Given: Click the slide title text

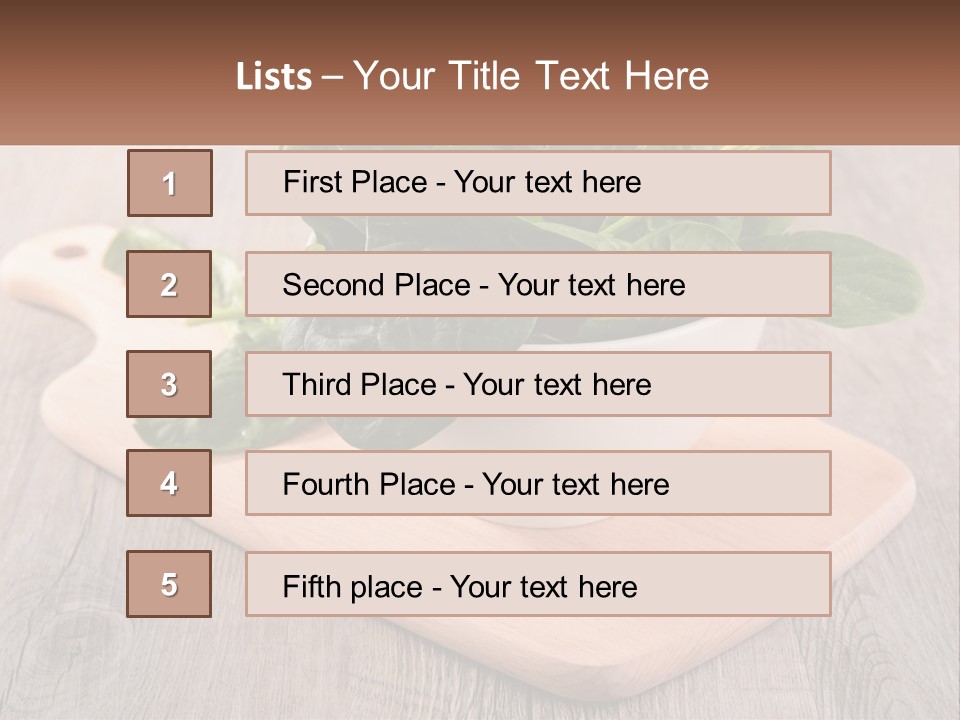Looking at the screenshot, I should pos(473,76).
